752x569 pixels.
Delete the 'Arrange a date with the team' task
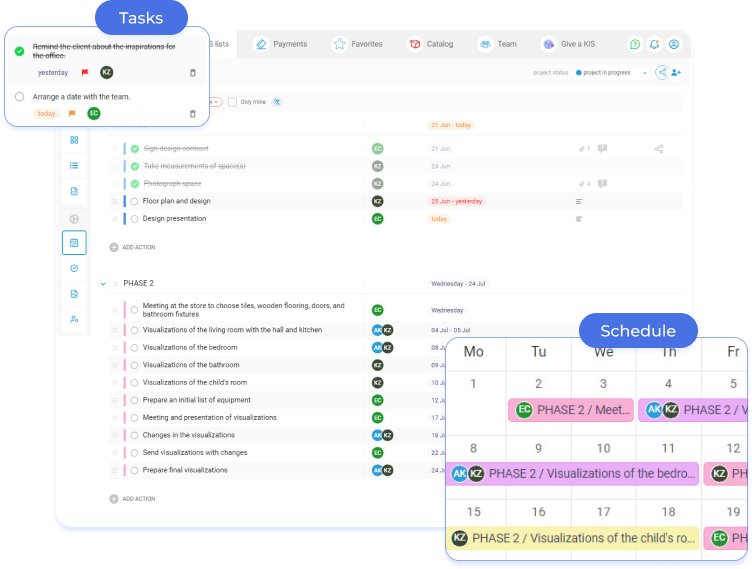tap(193, 114)
